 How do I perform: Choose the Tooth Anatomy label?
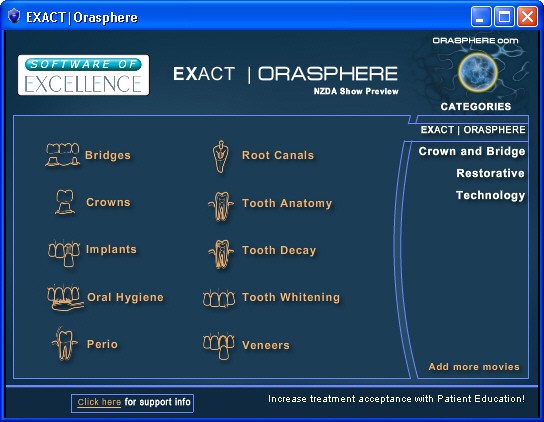(287, 203)
